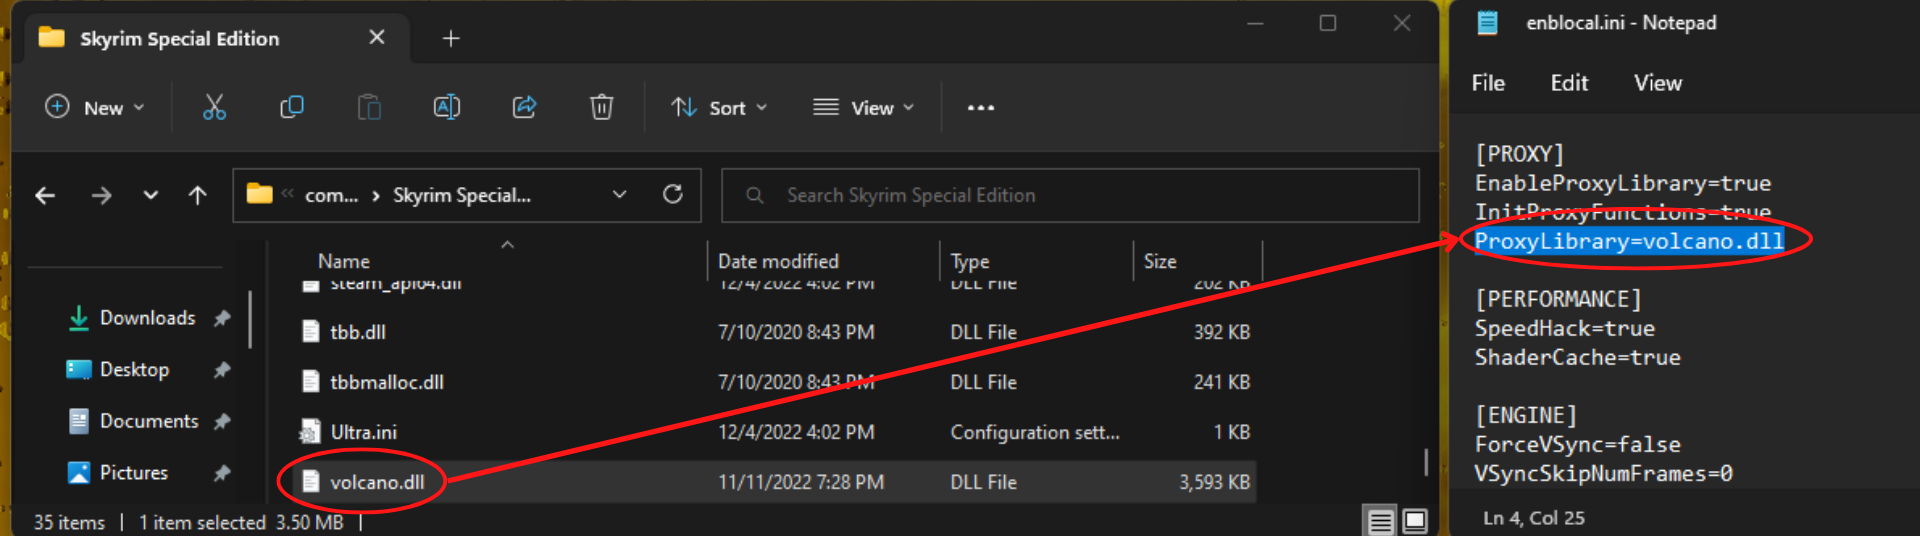1920x536 pixels.
Task: Close the Skyrim Special Edition tab
Action: [x=377, y=37]
